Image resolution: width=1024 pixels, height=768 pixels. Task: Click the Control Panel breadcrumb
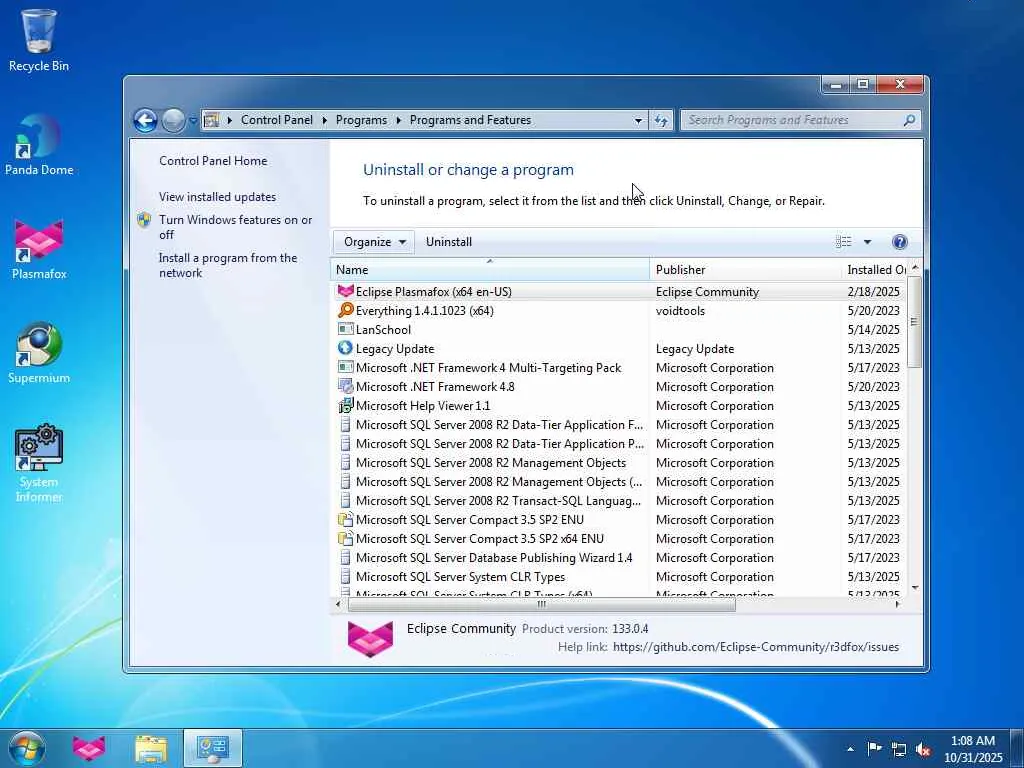click(277, 120)
